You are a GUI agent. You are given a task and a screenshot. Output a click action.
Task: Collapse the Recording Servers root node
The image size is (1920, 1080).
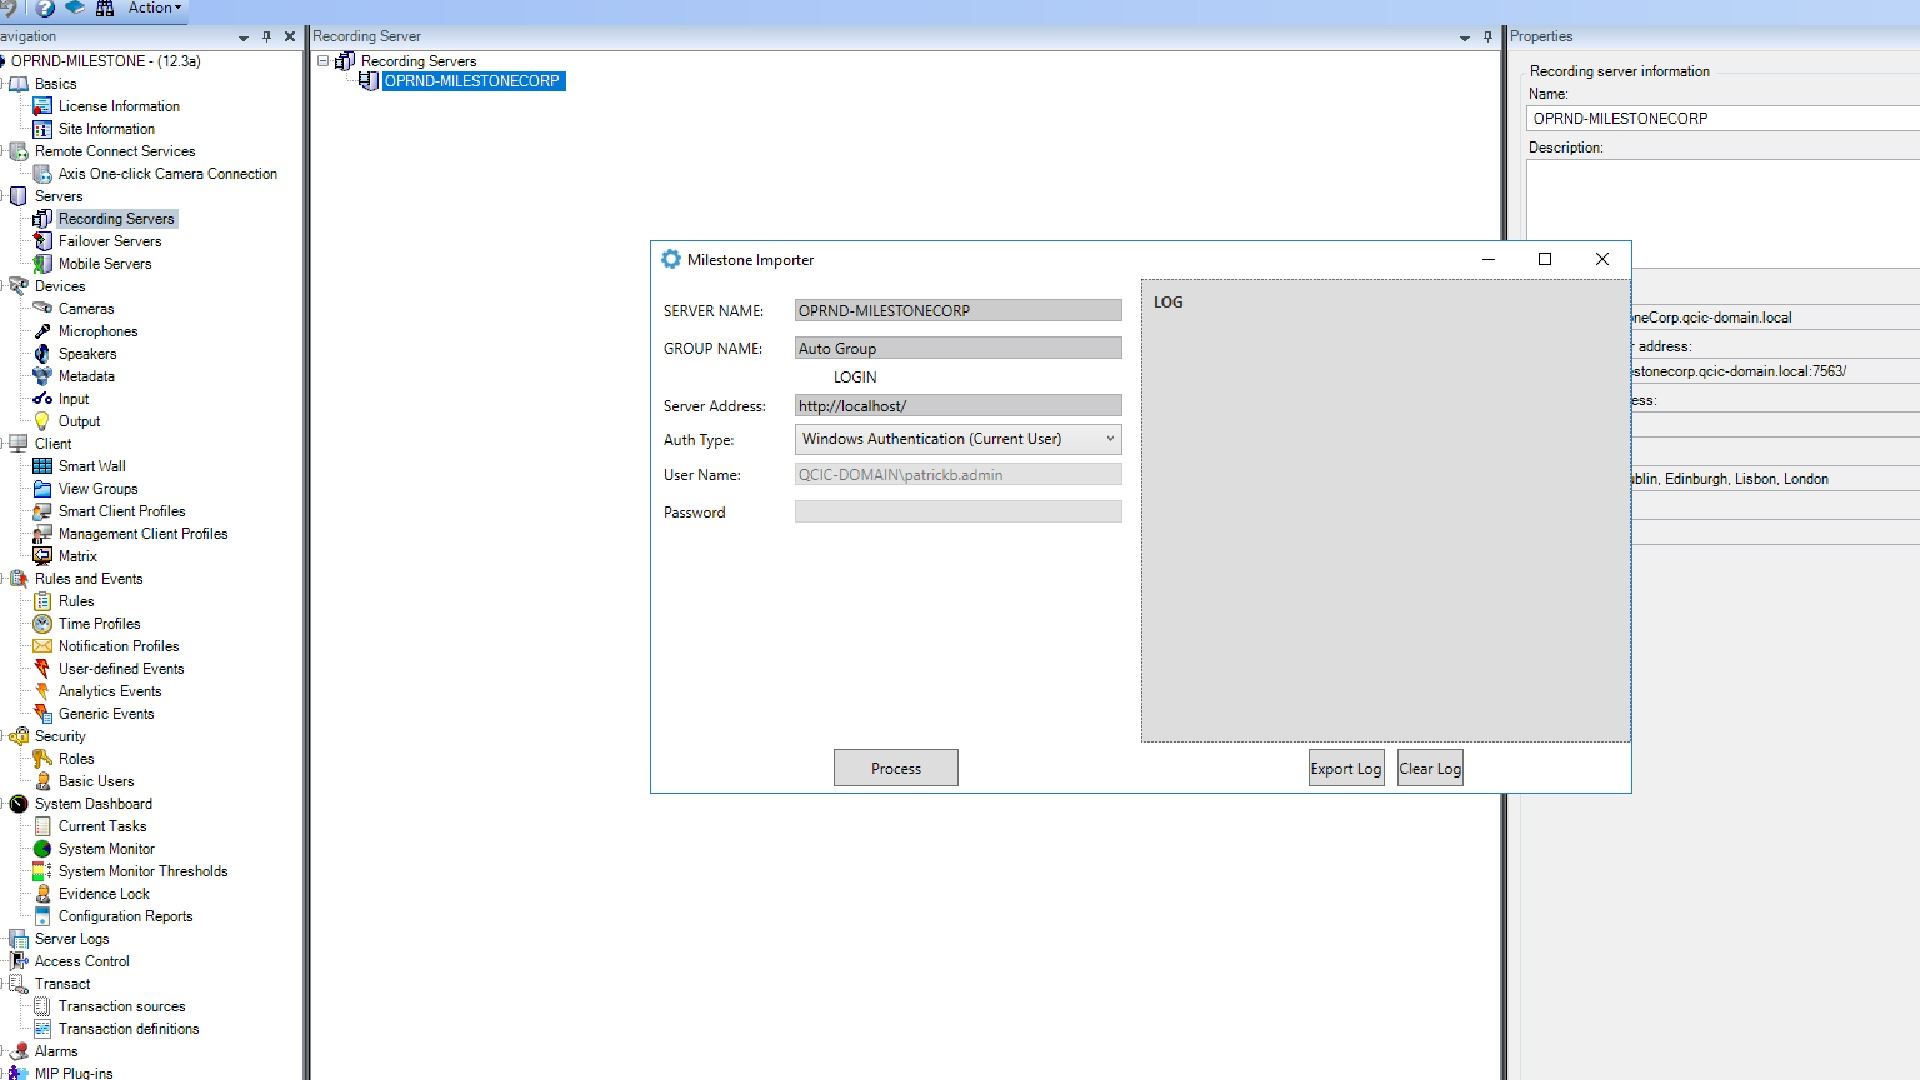323,61
